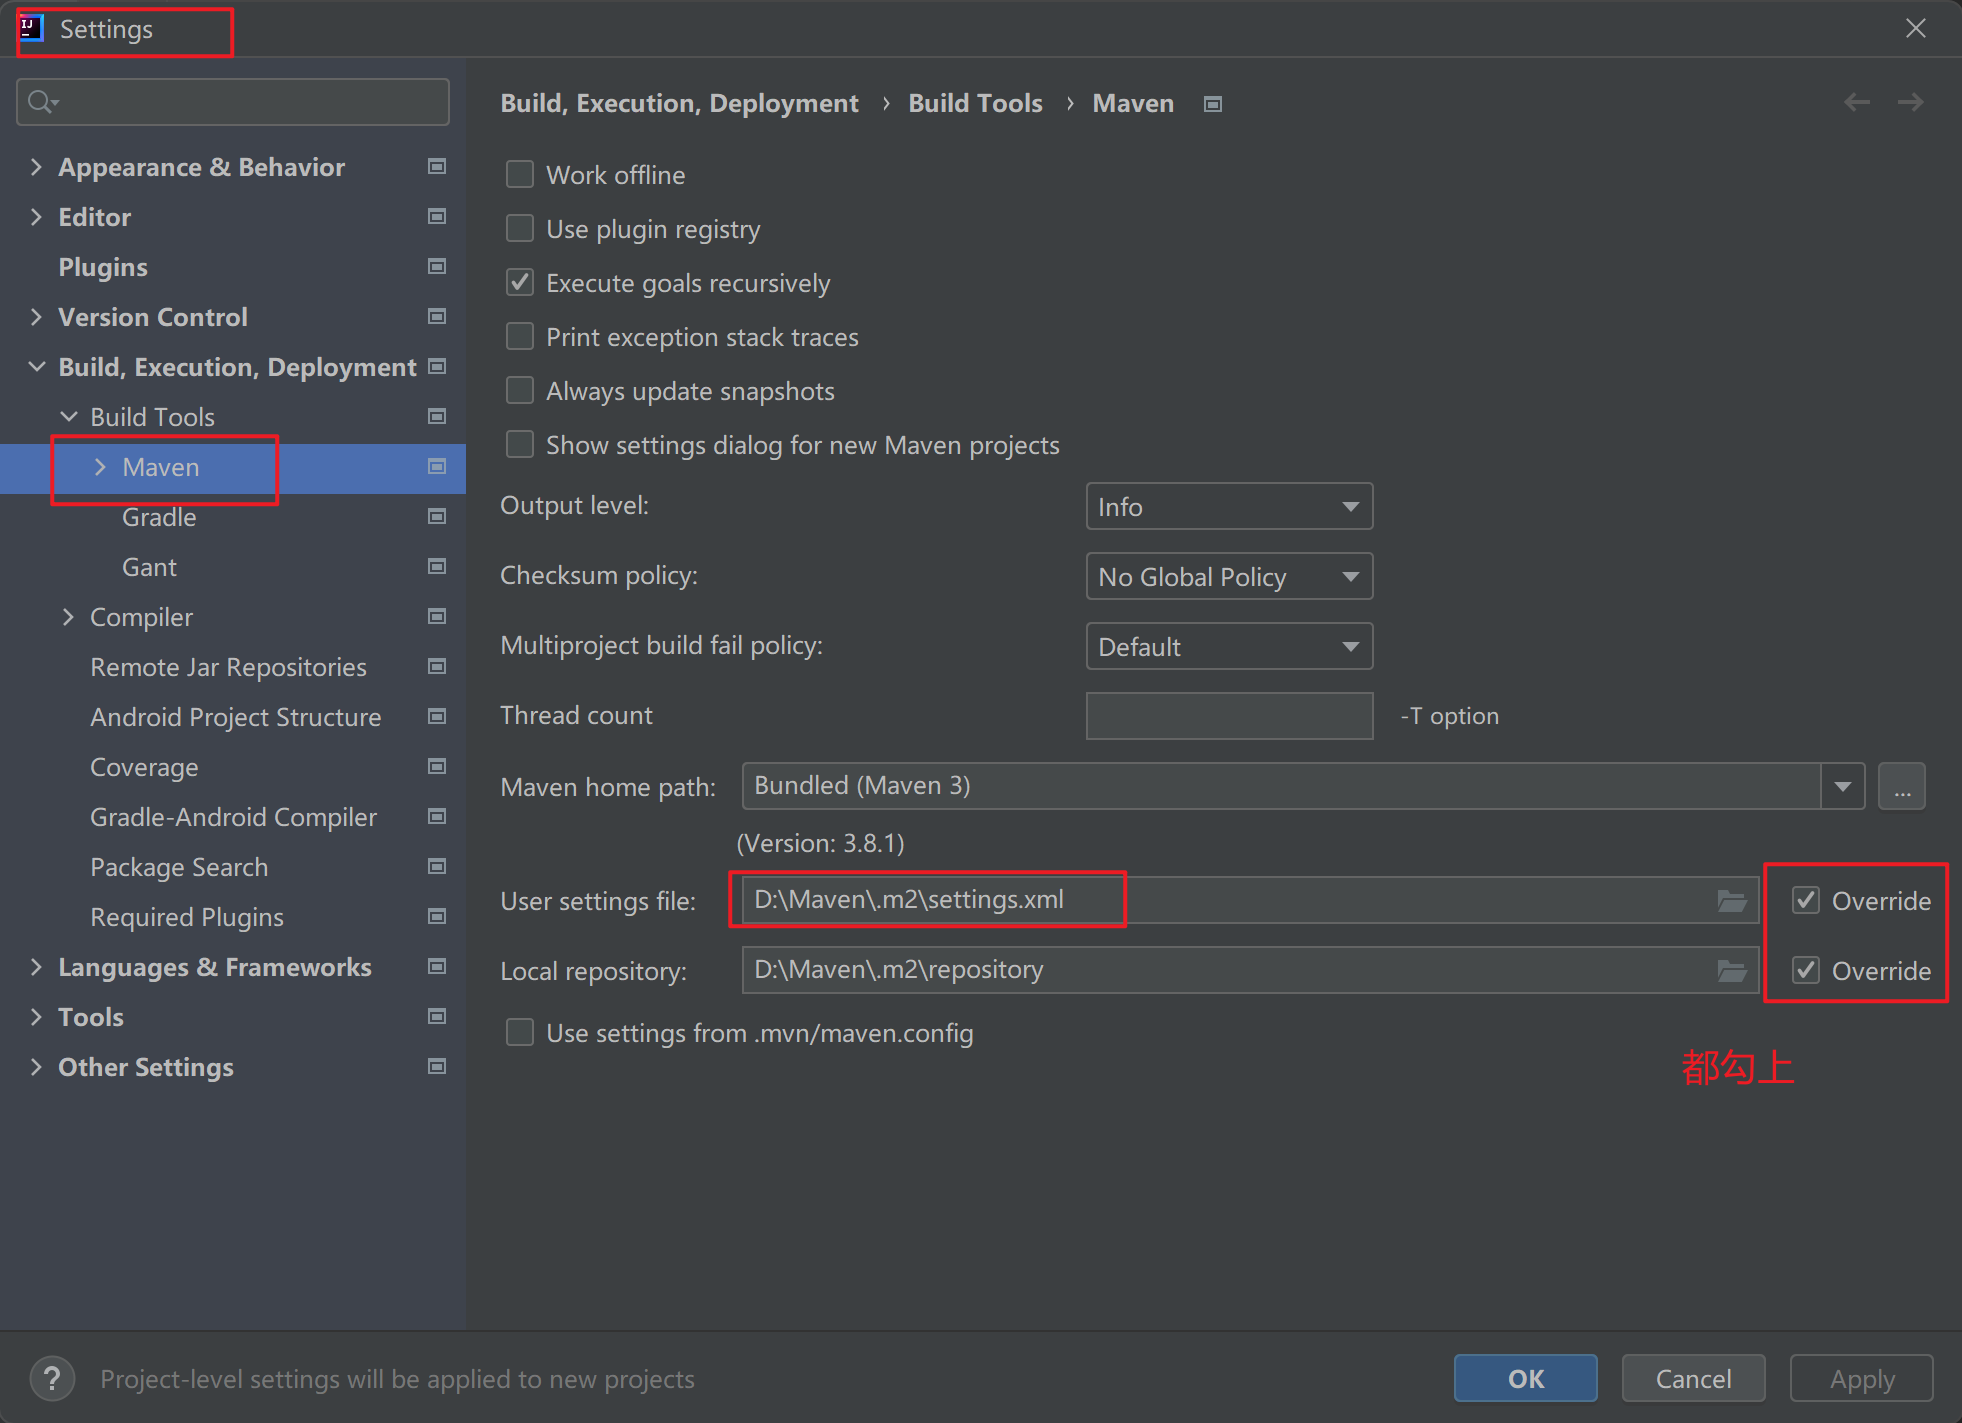This screenshot has height=1423, width=1962.
Task: Open the Checksum policy combo box
Action: pyautogui.click(x=1228, y=577)
